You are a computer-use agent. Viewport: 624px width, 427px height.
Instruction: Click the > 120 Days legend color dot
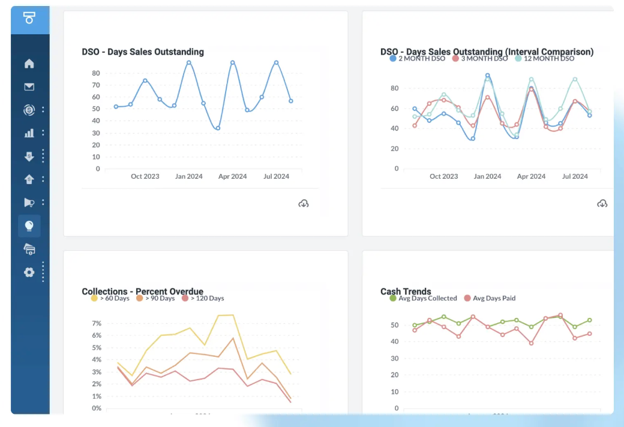(x=186, y=298)
